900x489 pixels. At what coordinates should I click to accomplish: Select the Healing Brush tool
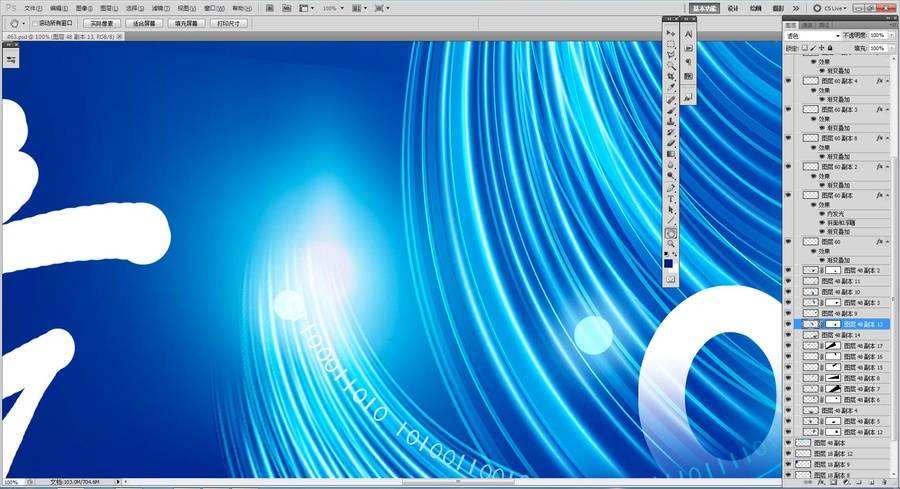click(x=670, y=100)
